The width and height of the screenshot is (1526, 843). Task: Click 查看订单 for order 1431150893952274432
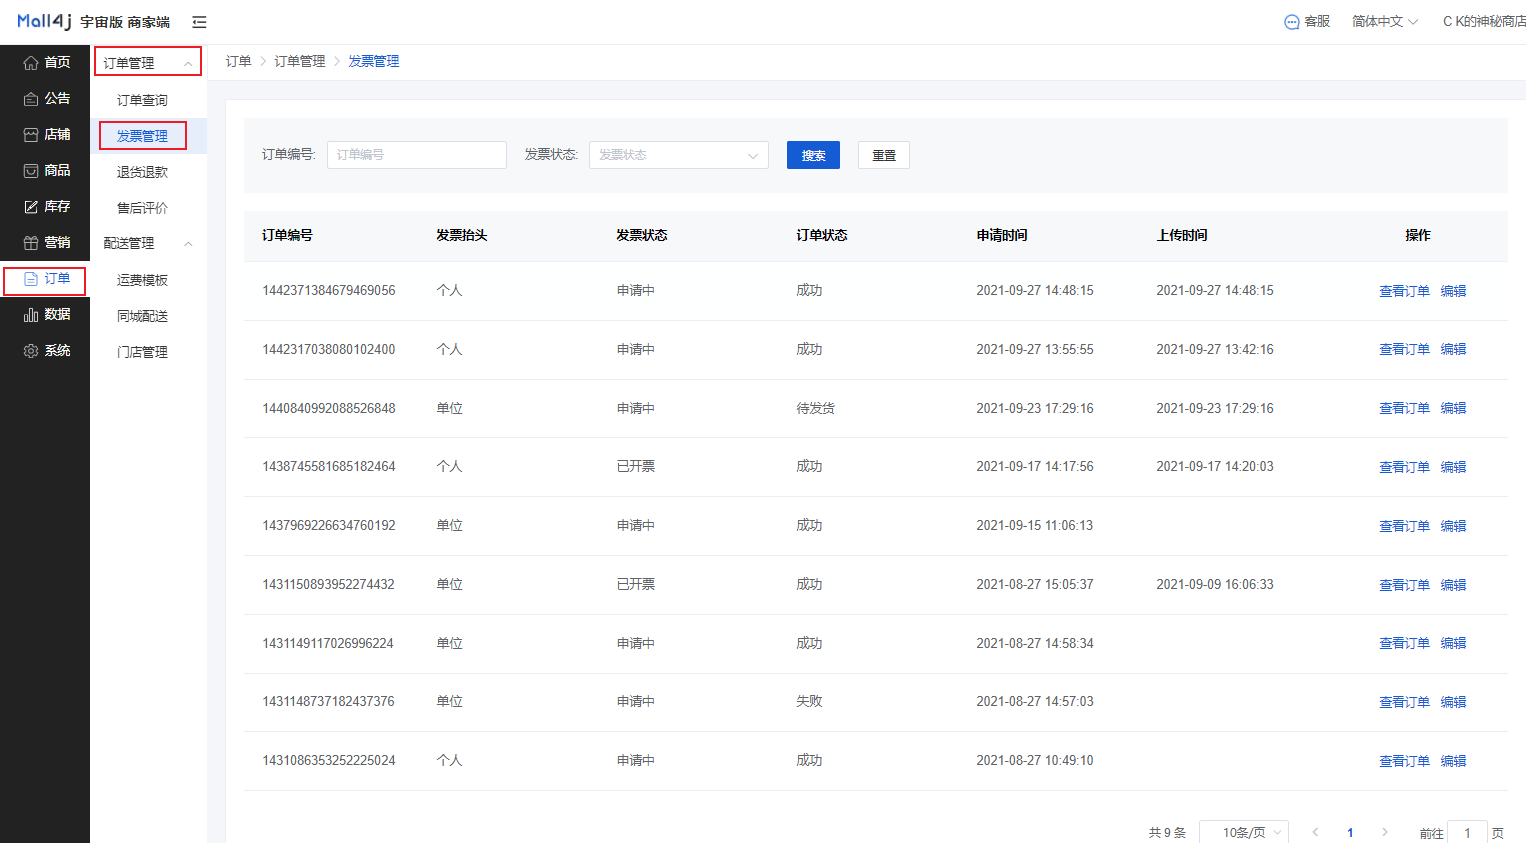(x=1404, y=585)
